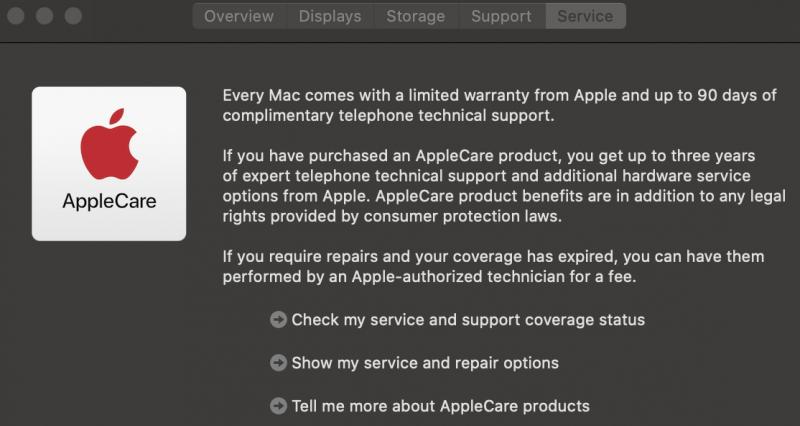The height and width of the screenshot is (426, 800).
Task: Click the paragraph about three years support
Action: click(x=490, y=187)
